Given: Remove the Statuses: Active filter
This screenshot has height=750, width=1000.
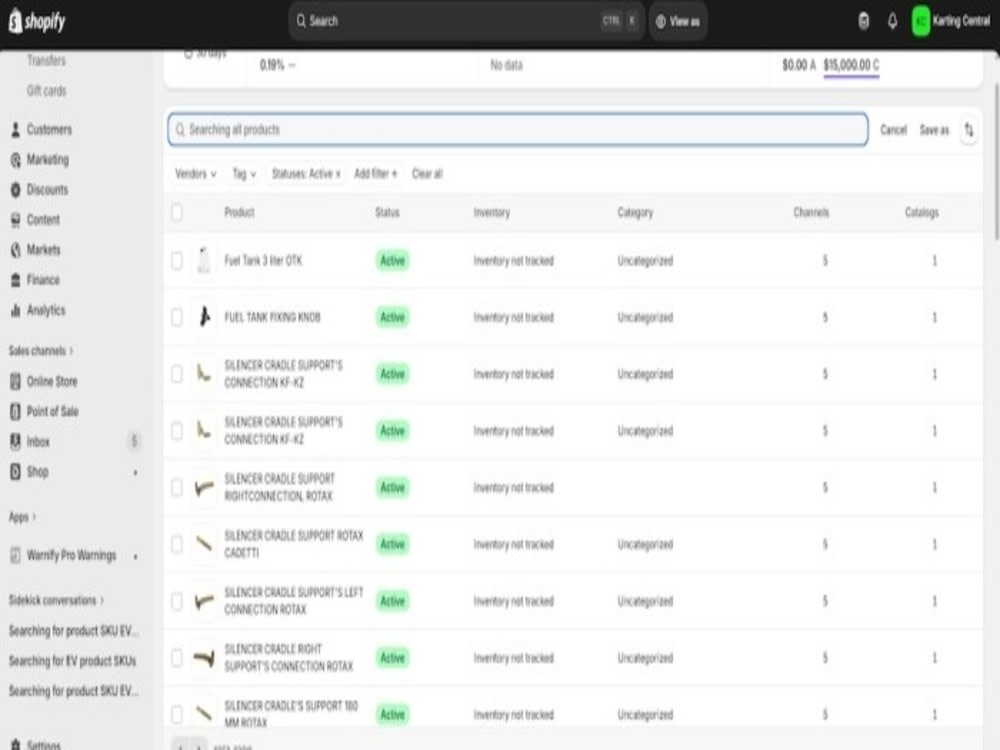Looking at the screenshot, I should pos(338,174).
